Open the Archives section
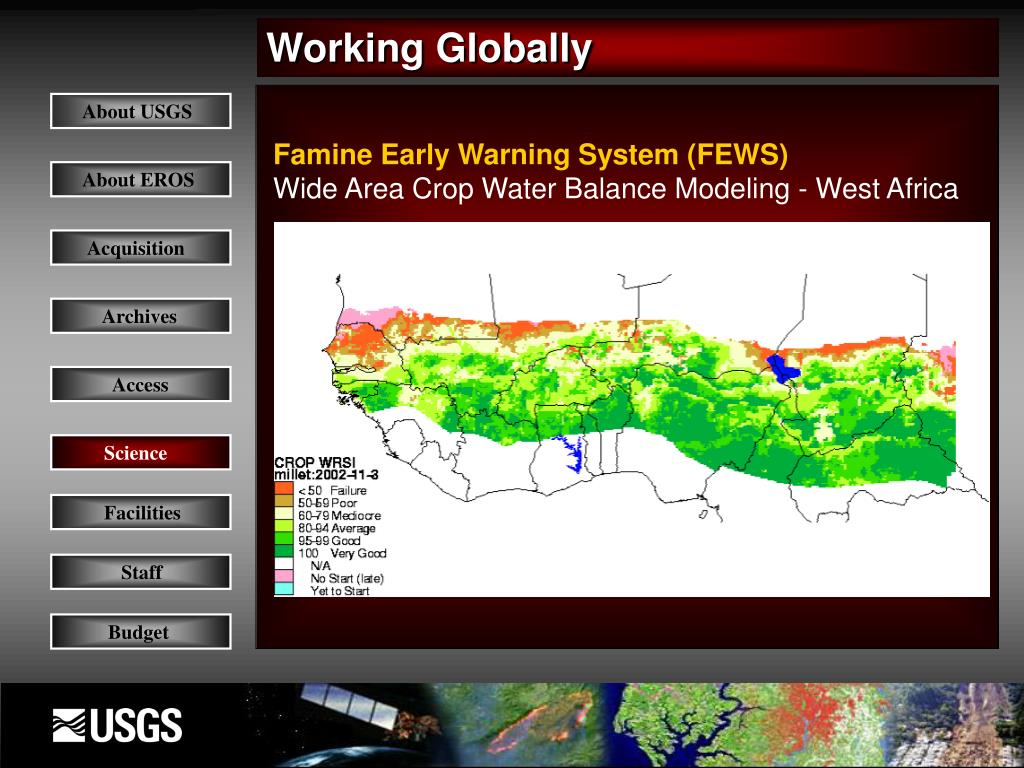1024x768 pixels. pyautogui.click(x=140, y=316)
